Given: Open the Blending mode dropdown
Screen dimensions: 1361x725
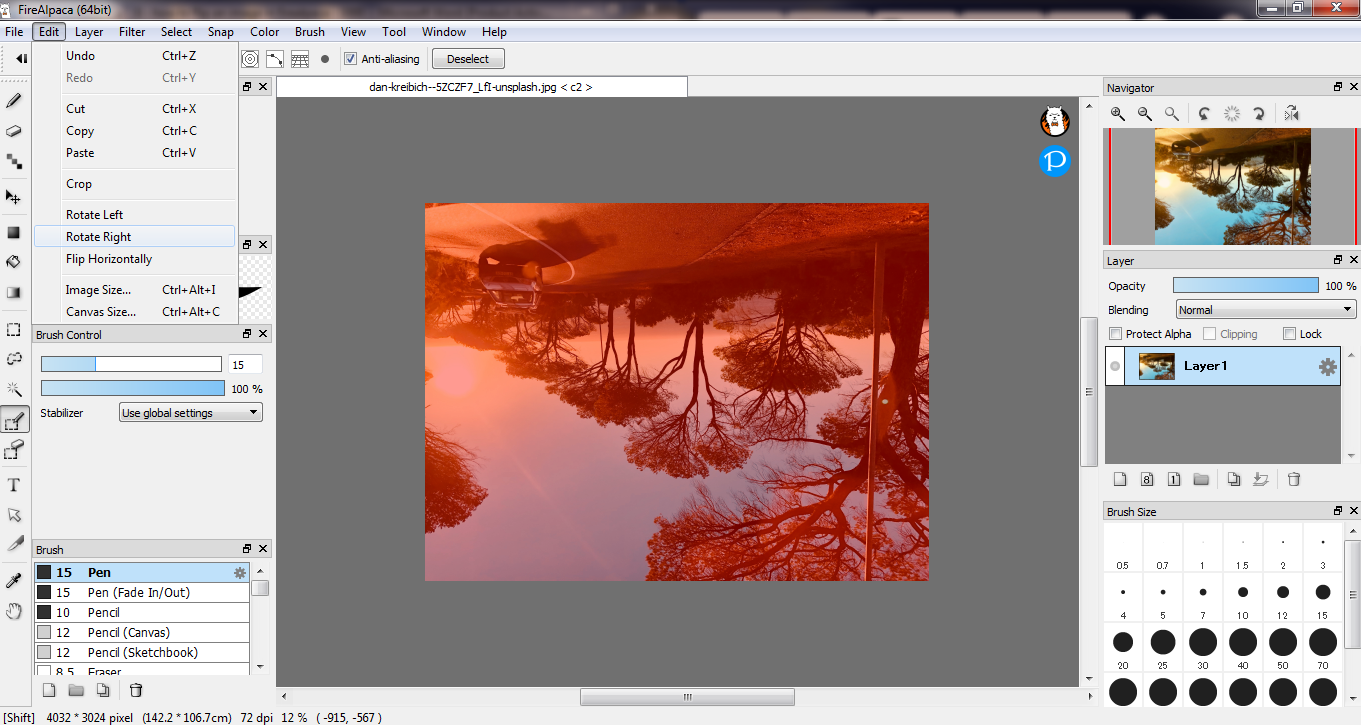Looking at the screenshot, I should [x=1266, y=310].
